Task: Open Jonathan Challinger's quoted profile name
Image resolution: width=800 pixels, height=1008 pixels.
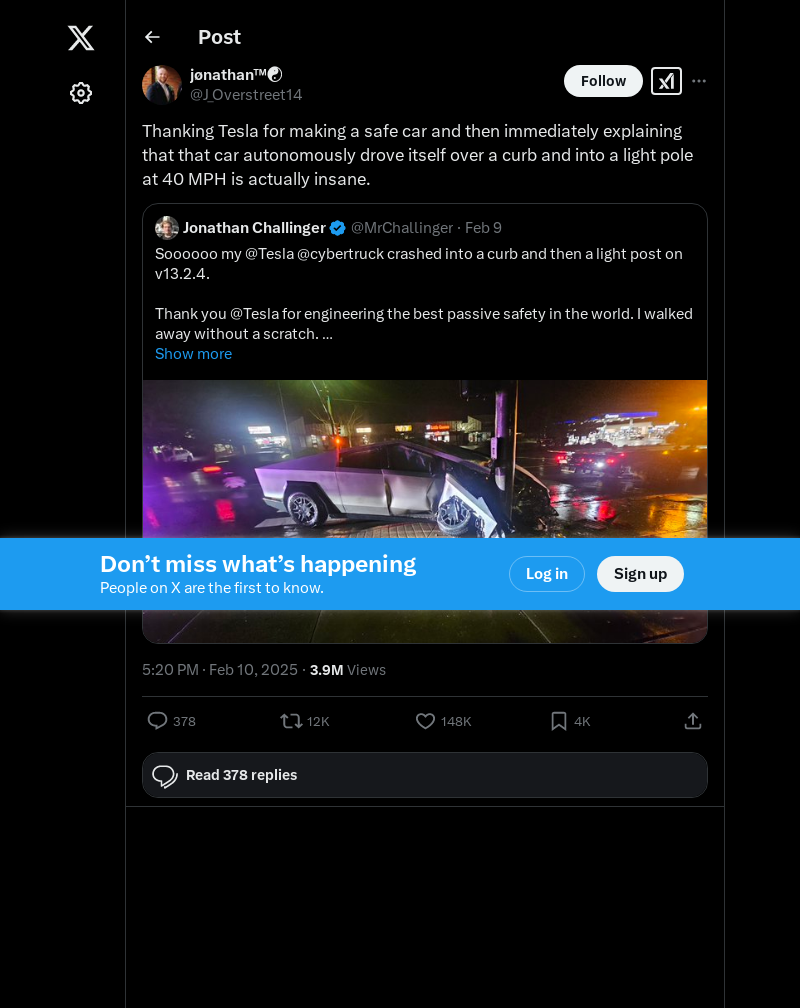Action: click(254, 228)
